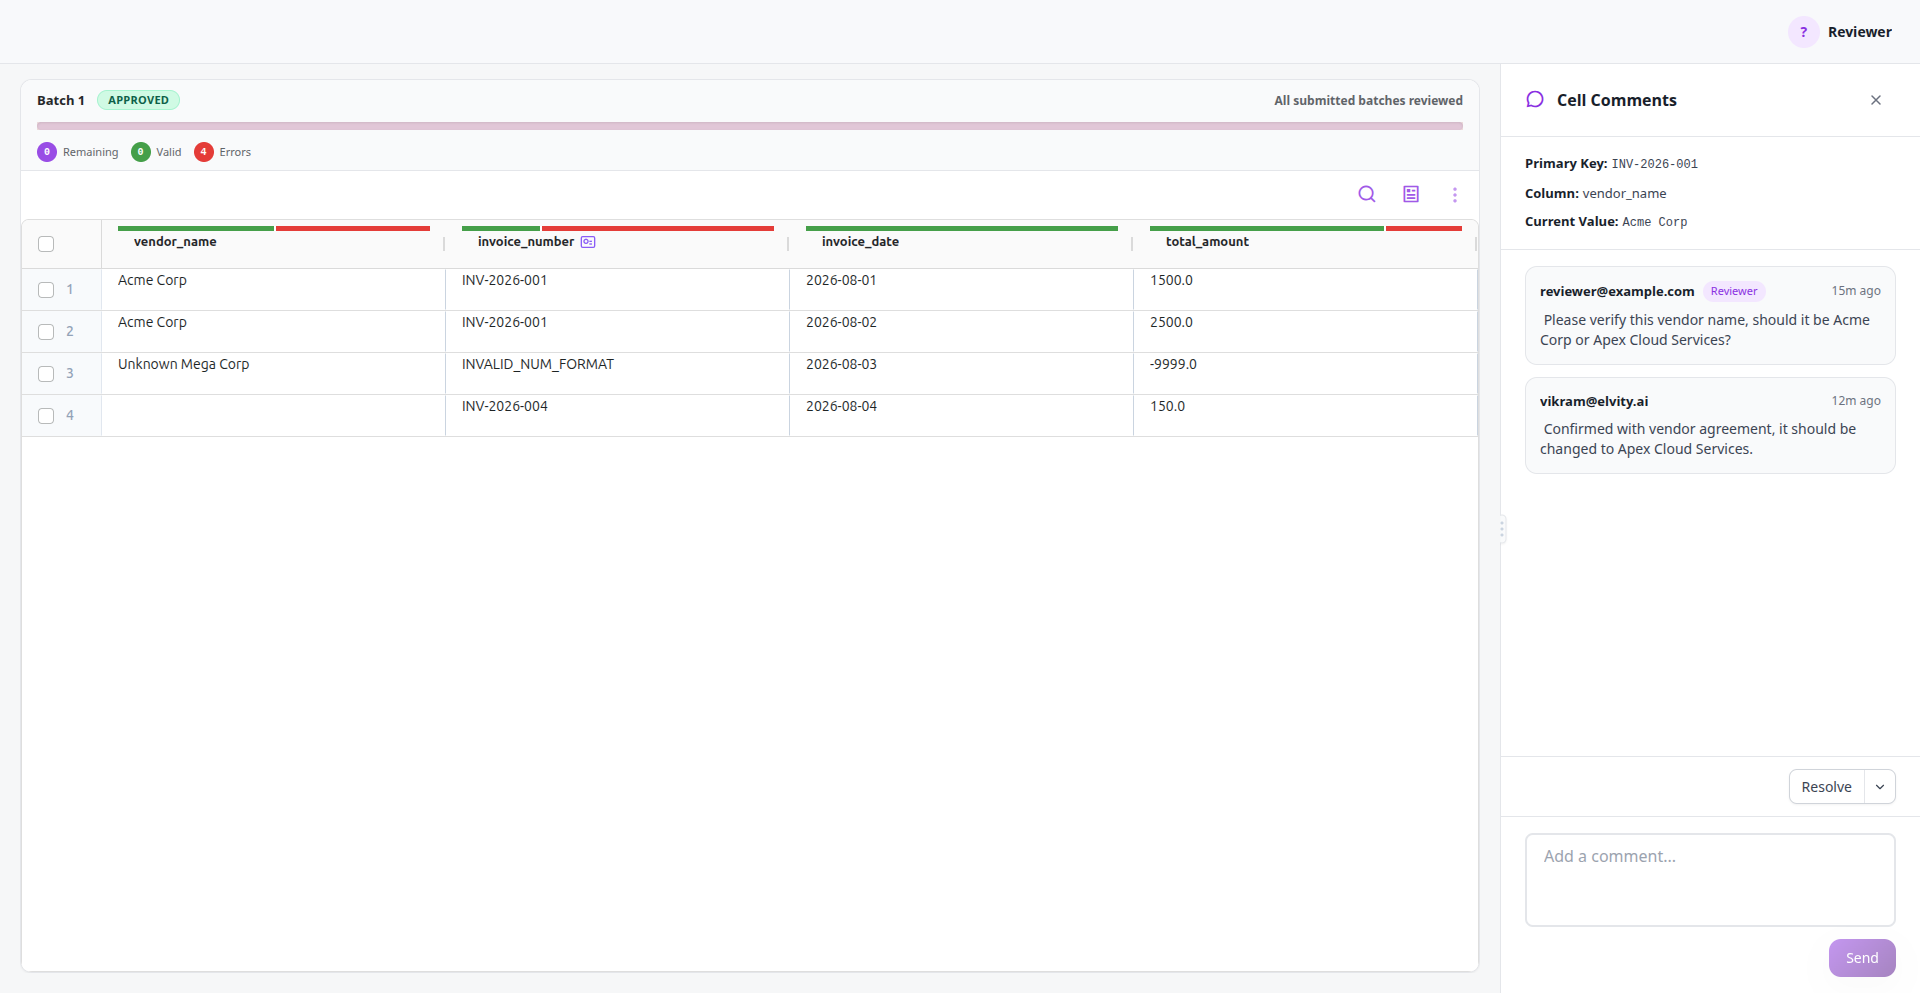This screenshot has height=993, width=1920.
Task: Click the APPROVED status badge
Action: tap(138, 100)
